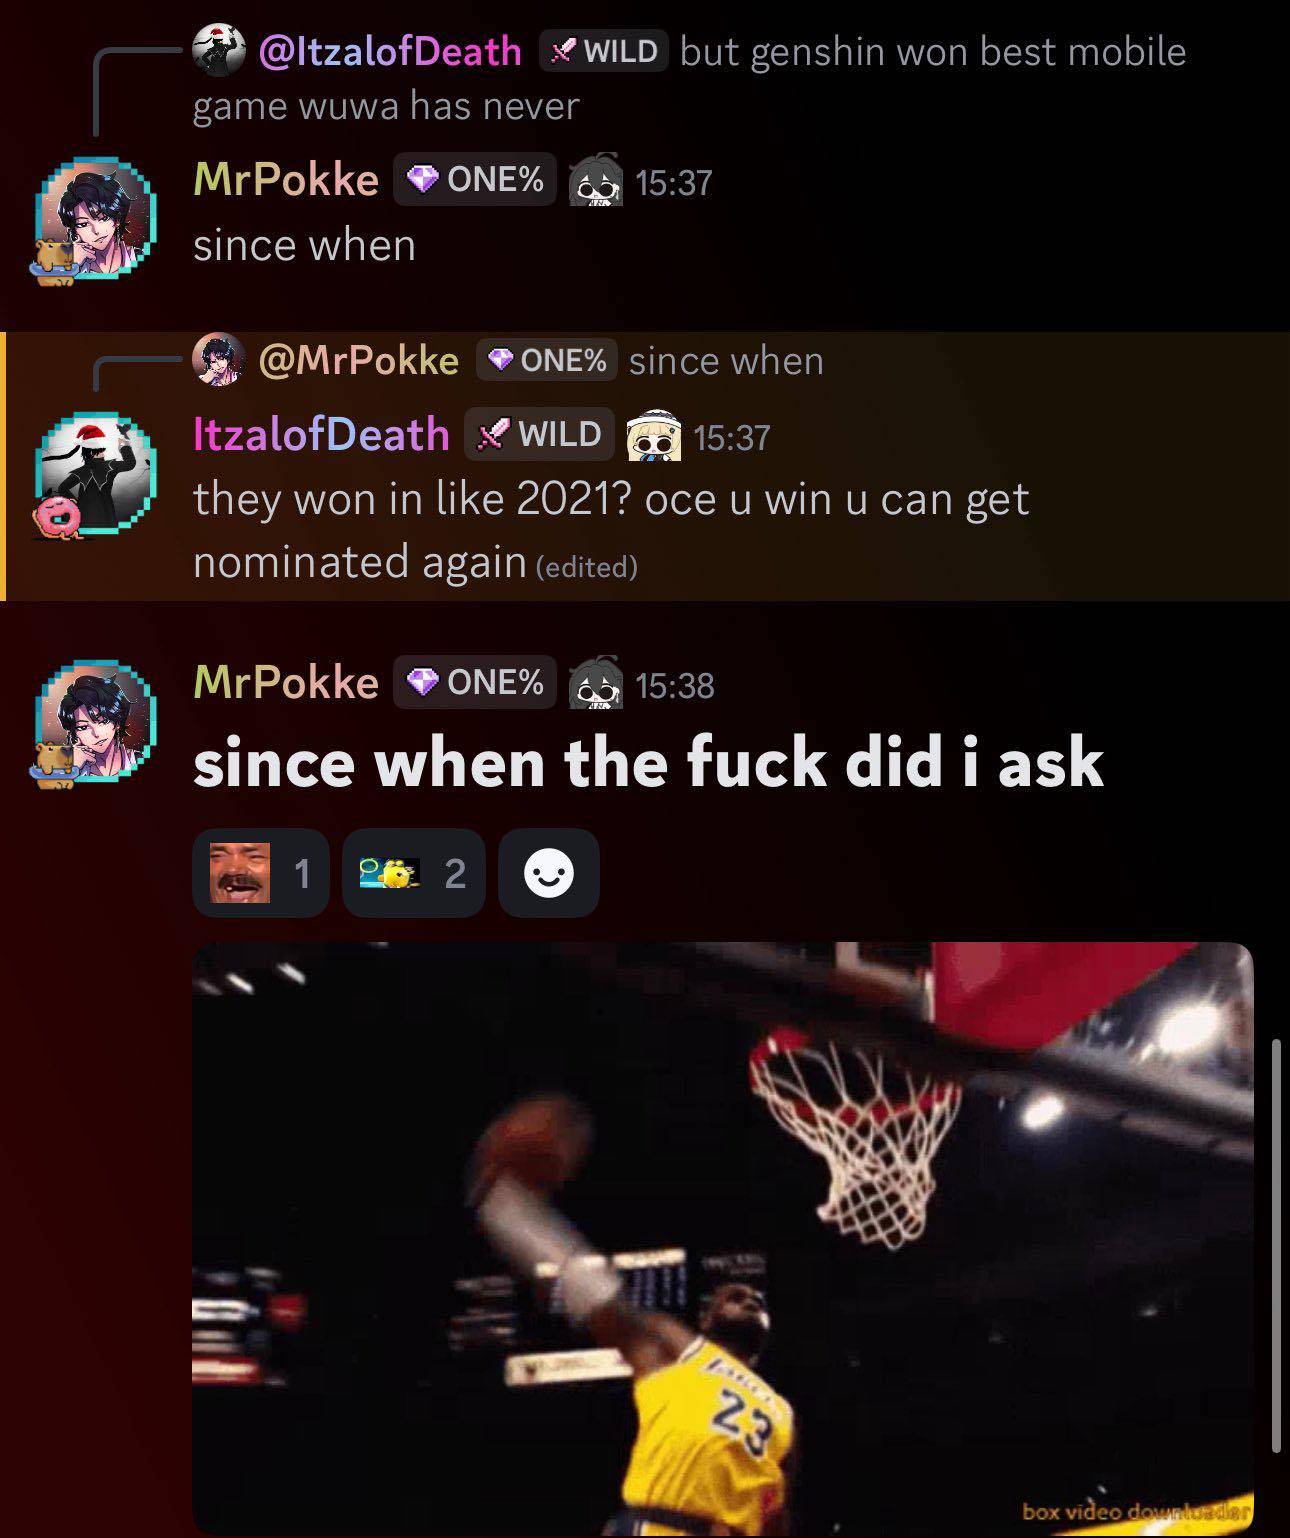Click the ItzalofDeath username at 15:37
The width and height of the screenshot is (1290, 1538).
point(321,434)
